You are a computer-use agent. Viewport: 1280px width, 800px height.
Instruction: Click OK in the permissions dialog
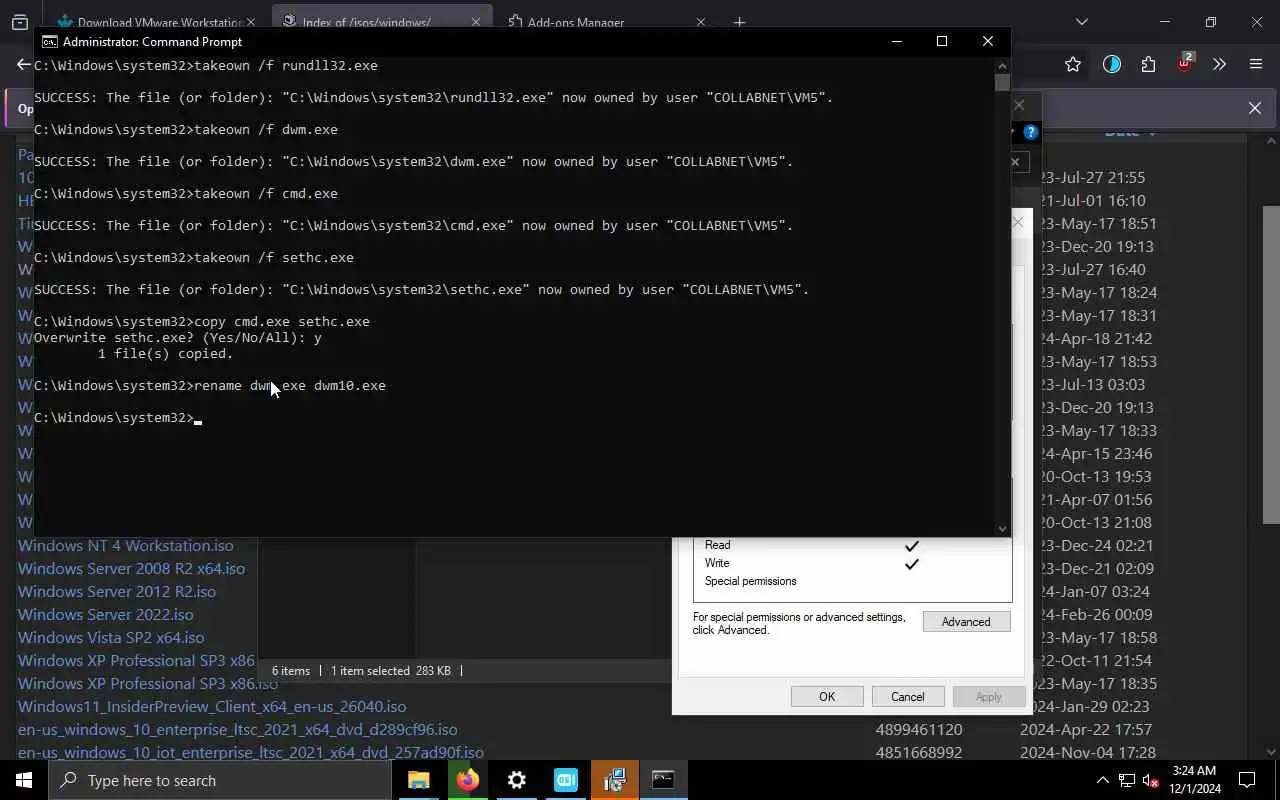coord(827,696)
